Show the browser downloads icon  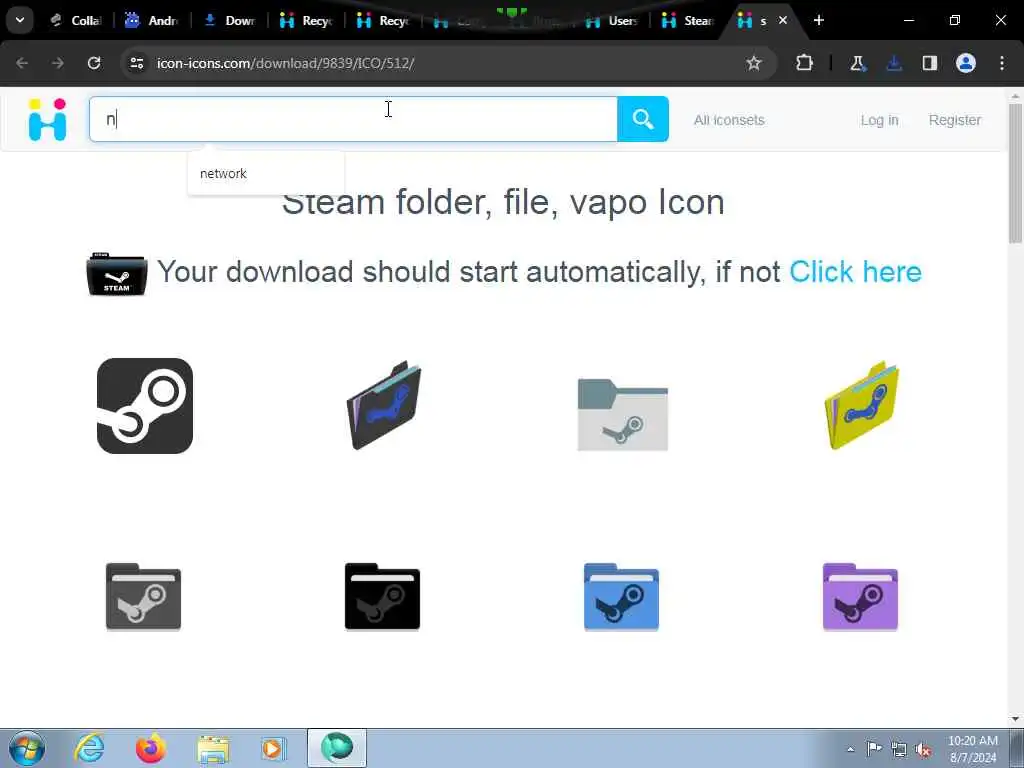[894, 63]
